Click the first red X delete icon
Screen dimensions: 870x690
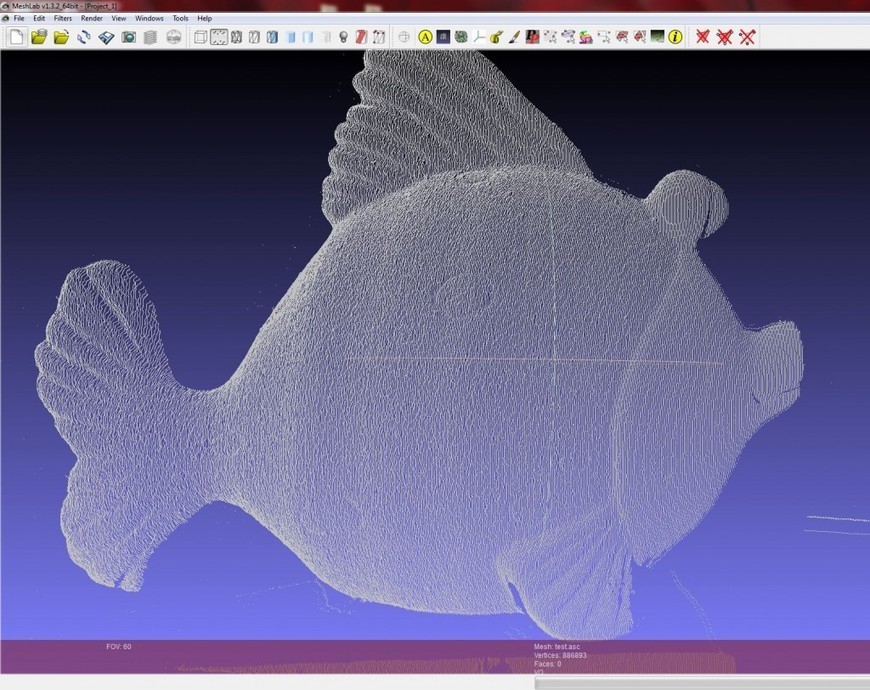click(703, 37)
